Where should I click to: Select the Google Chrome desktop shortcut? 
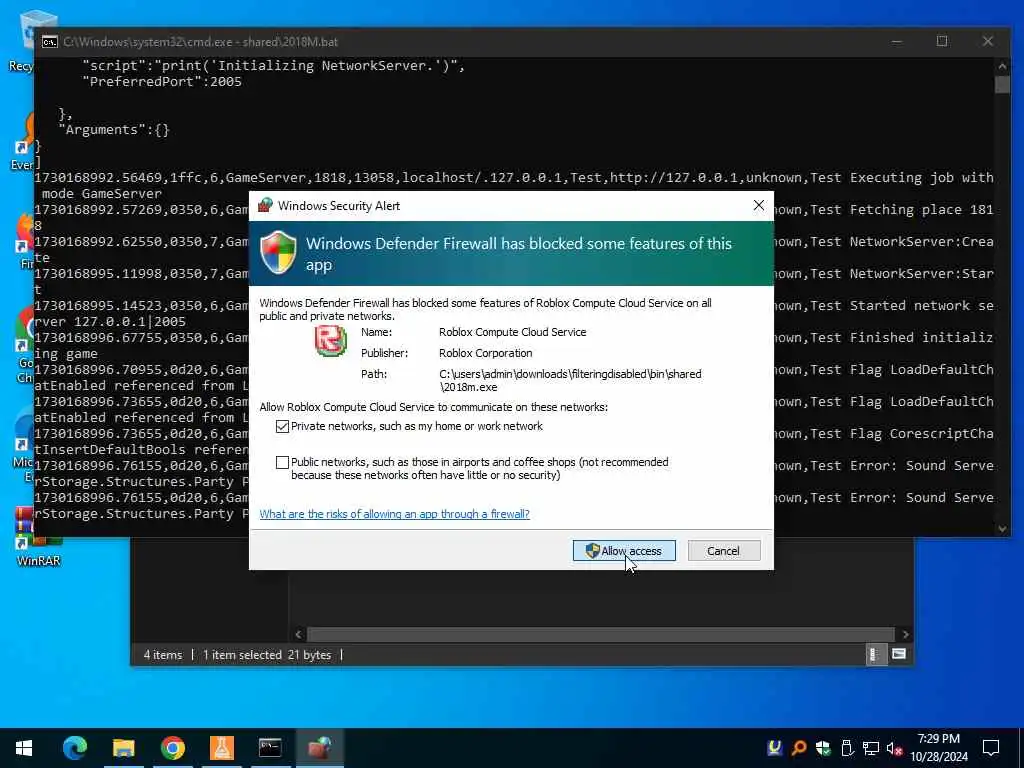[x=25, y=346]
